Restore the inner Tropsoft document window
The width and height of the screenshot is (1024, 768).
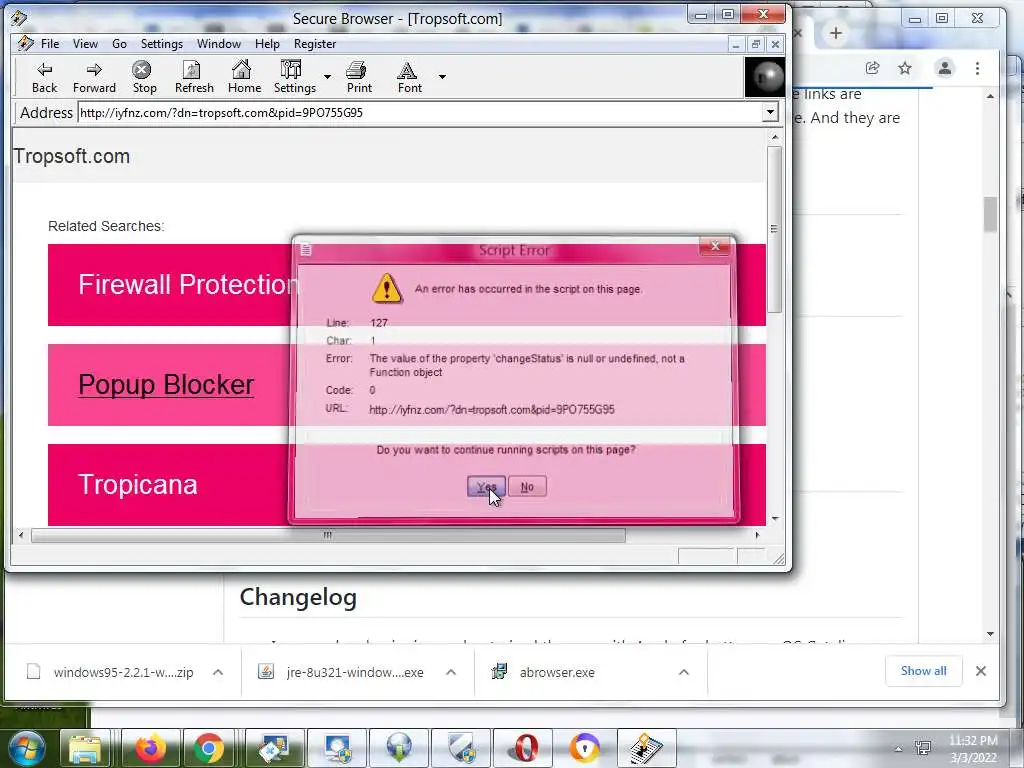click(756, 44)
